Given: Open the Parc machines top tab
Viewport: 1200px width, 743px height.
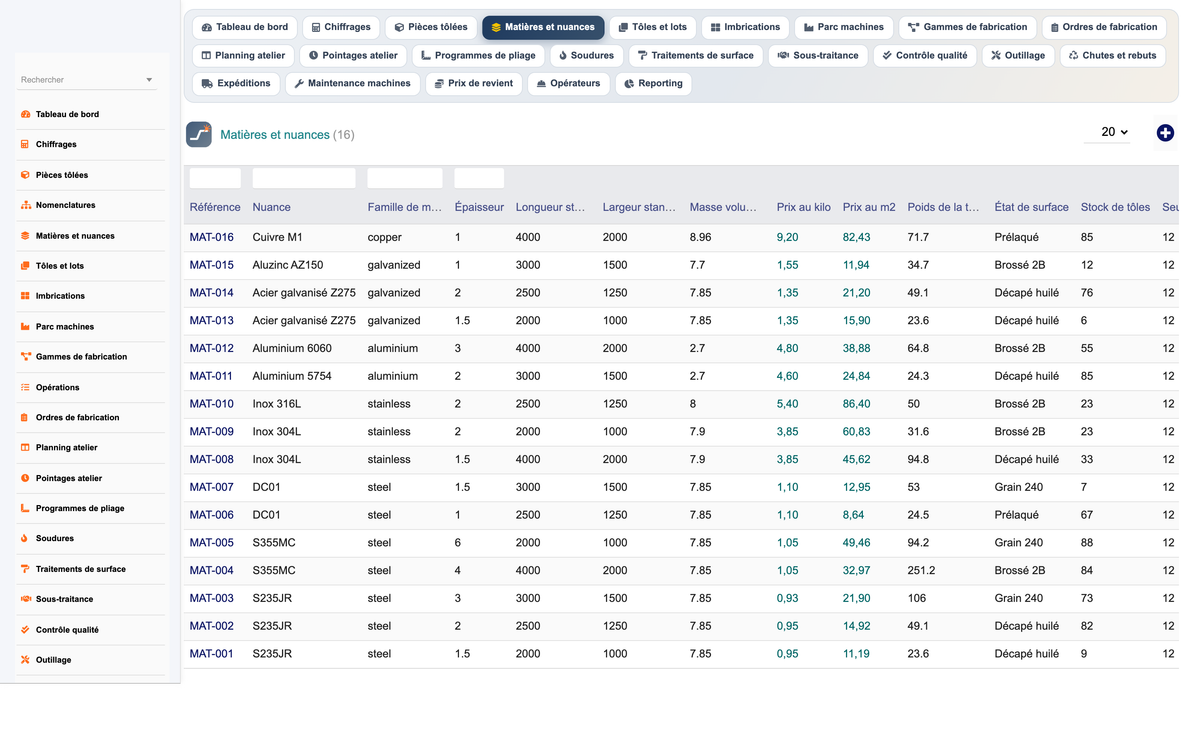Looking at the screenshot, I should (x=845, y=28).
